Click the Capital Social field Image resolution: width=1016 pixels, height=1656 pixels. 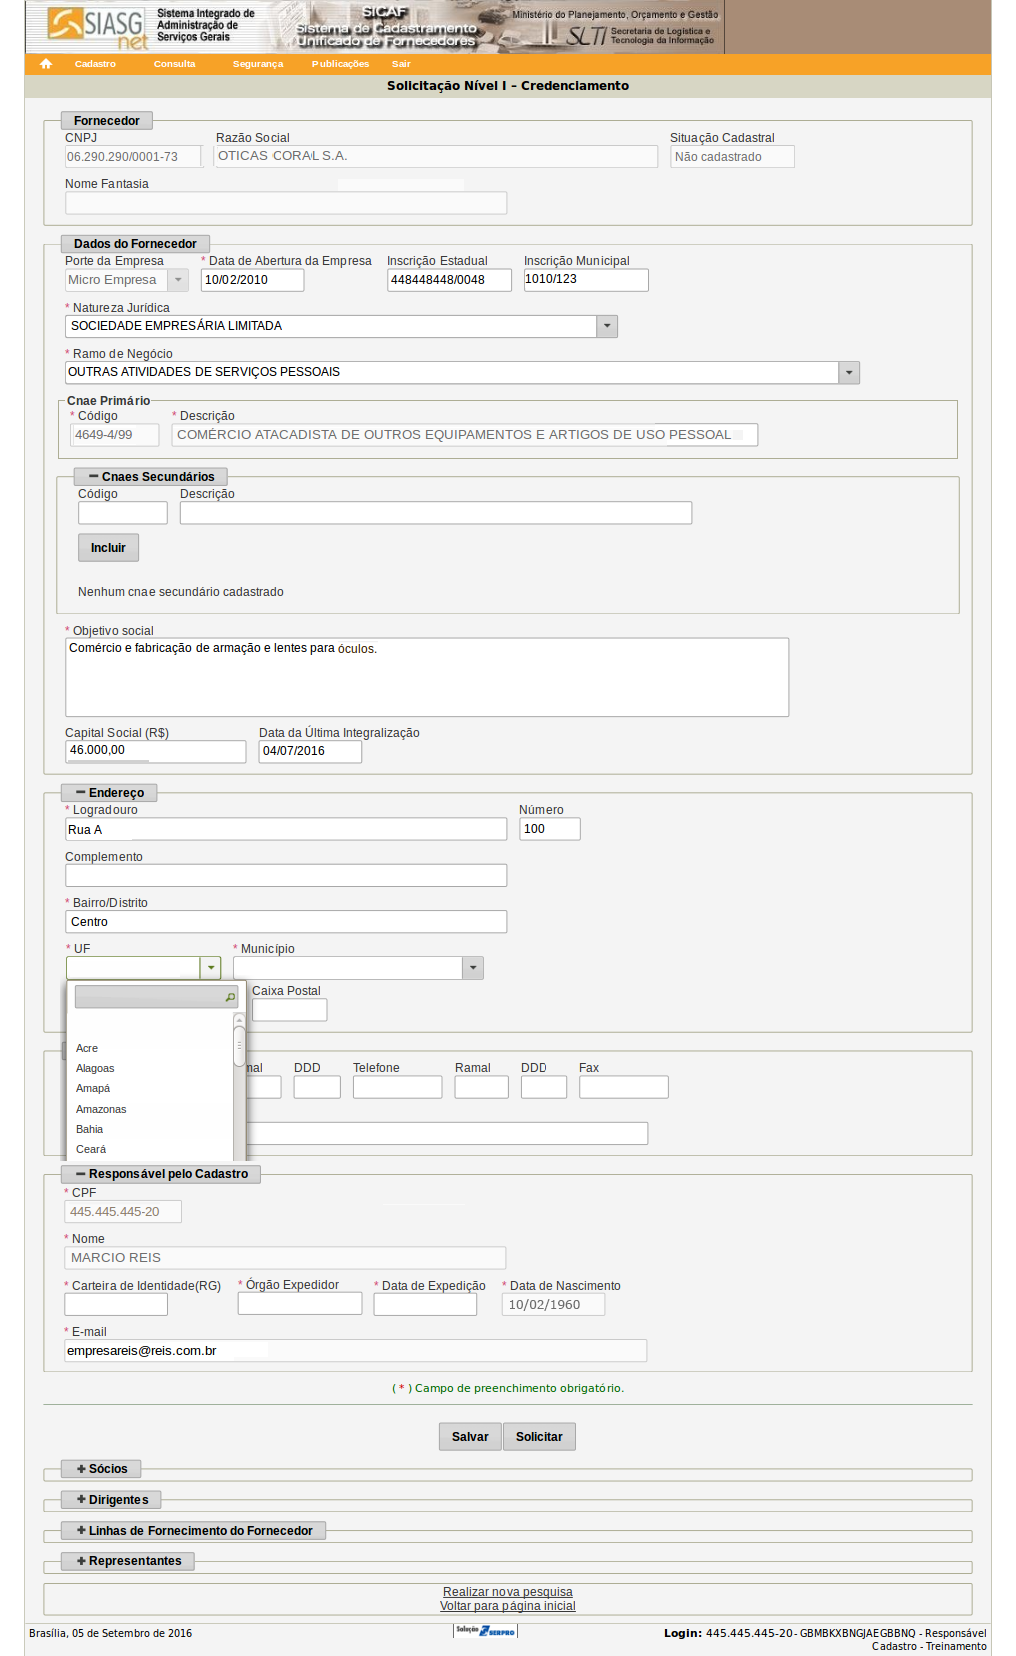(x=156, y=751)
